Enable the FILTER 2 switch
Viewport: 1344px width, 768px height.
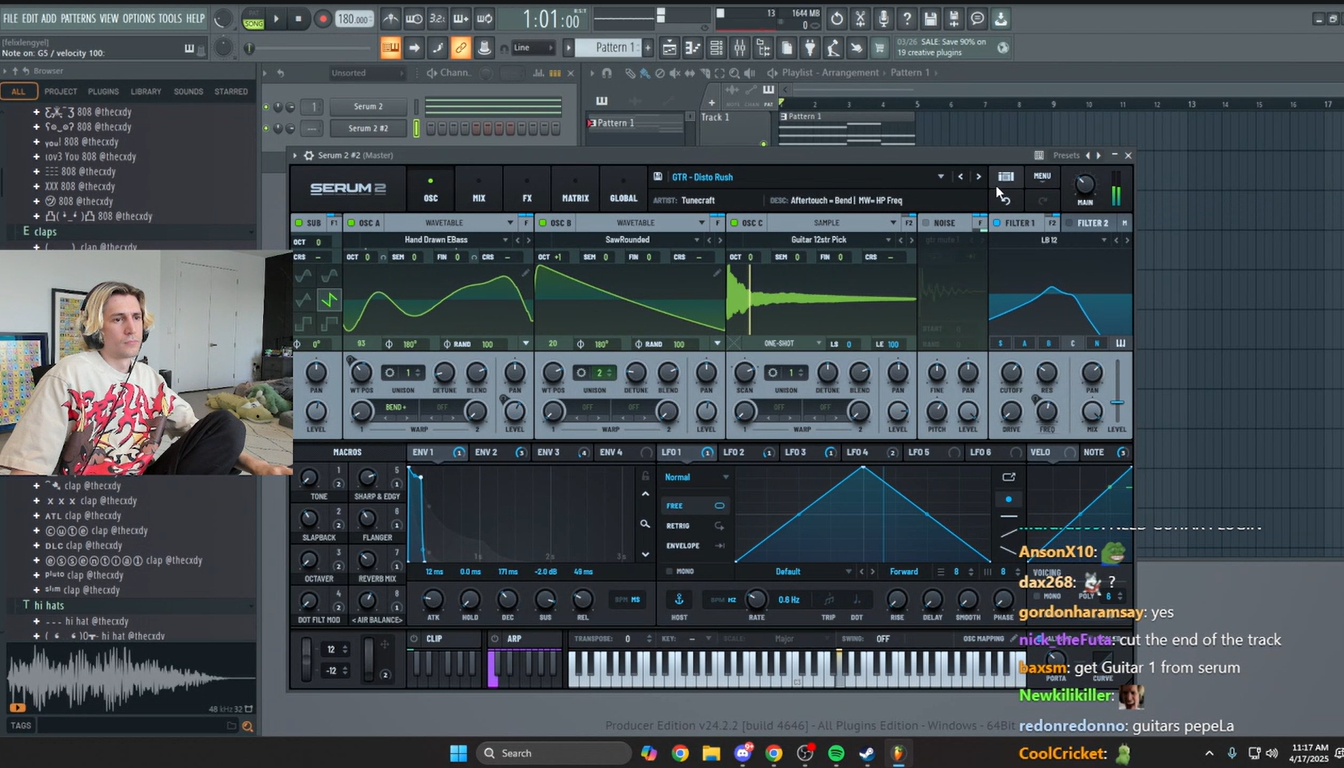coord(1069,223)
